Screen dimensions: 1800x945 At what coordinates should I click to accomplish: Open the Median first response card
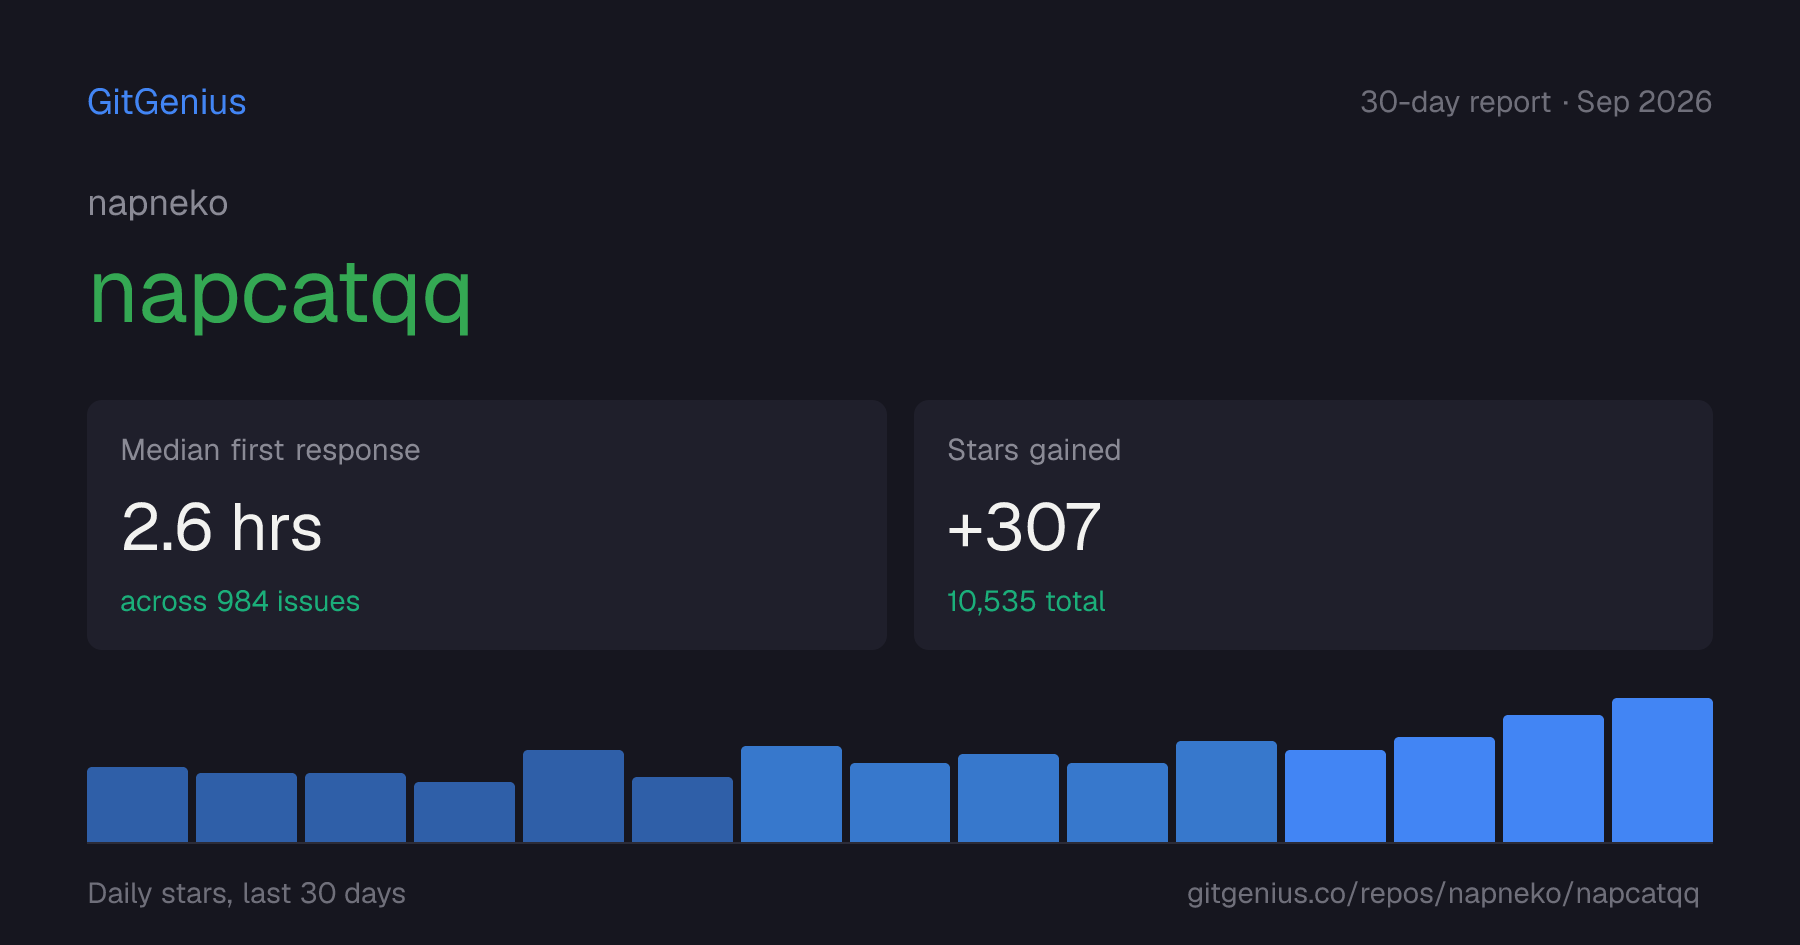pos(487,525)
